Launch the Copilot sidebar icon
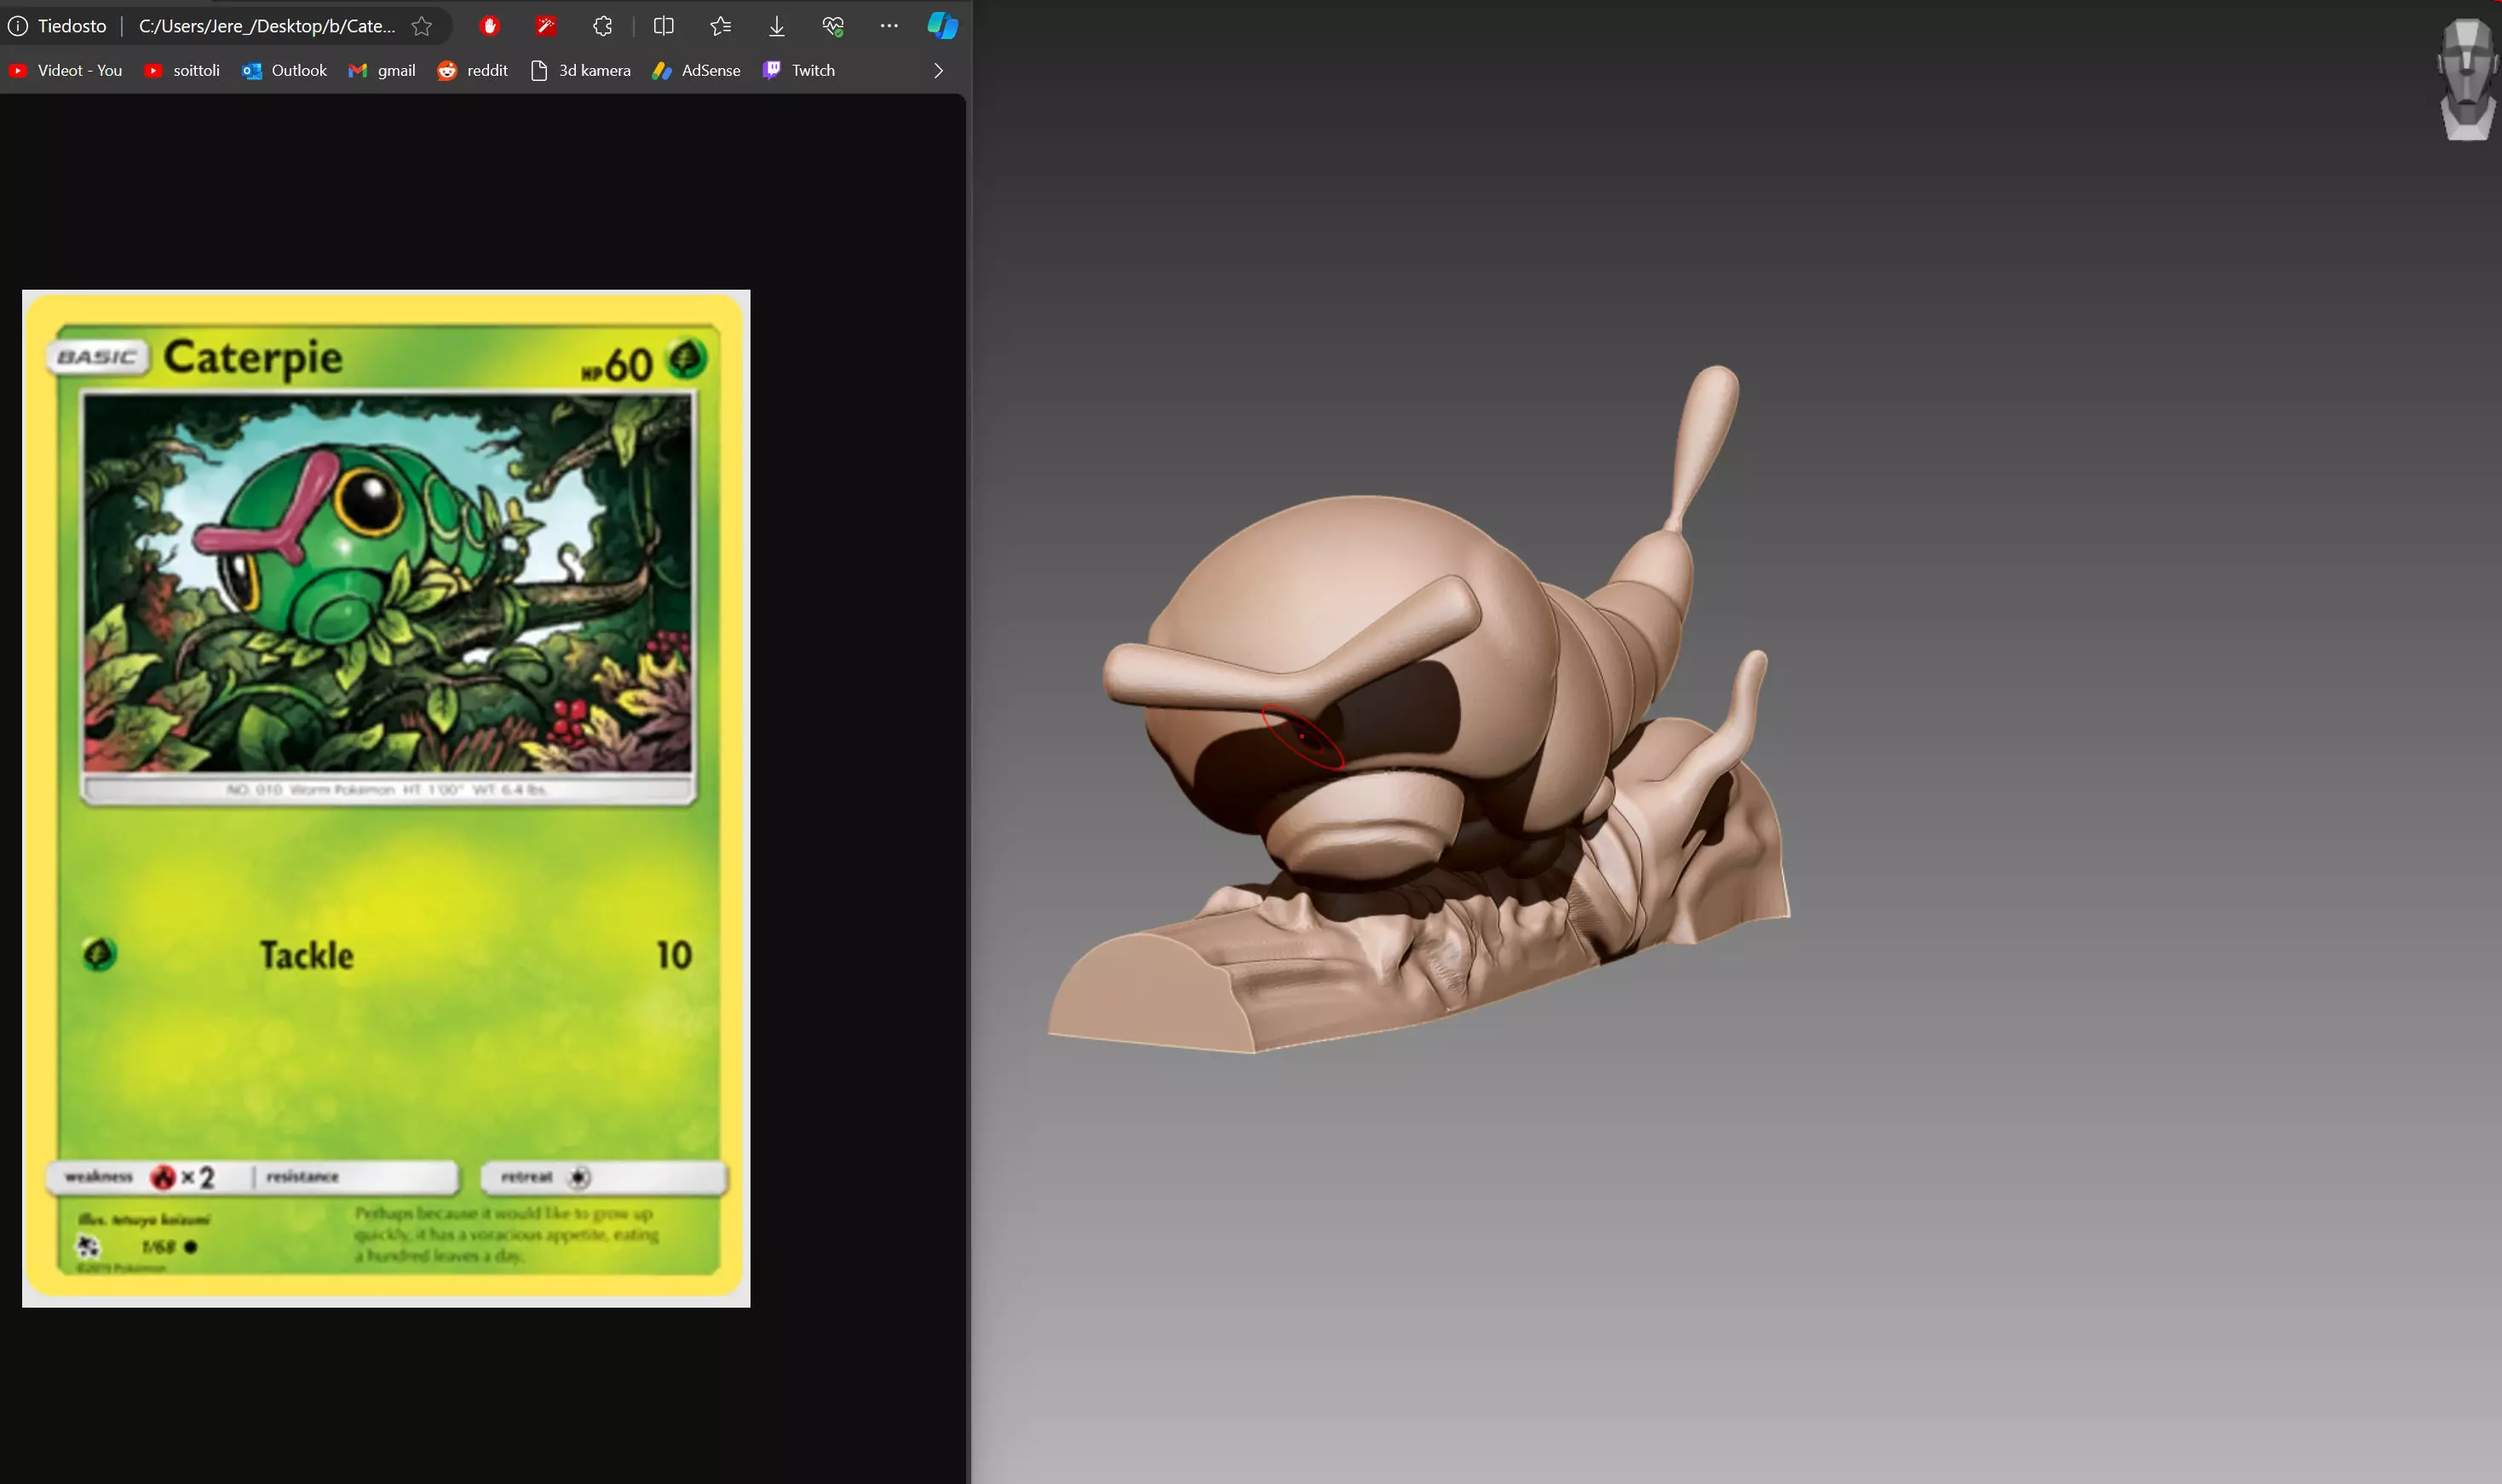This screenshot has height=1484, width=2502. (x=942, y=26)
